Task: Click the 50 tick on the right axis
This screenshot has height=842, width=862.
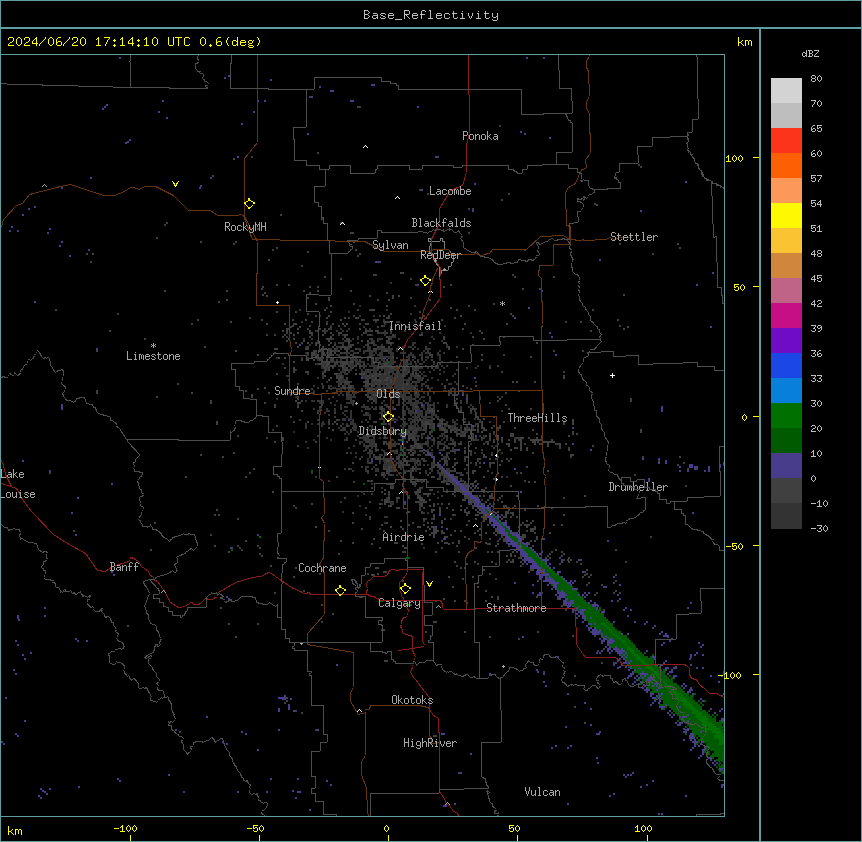Action: (x=739, y=287)
